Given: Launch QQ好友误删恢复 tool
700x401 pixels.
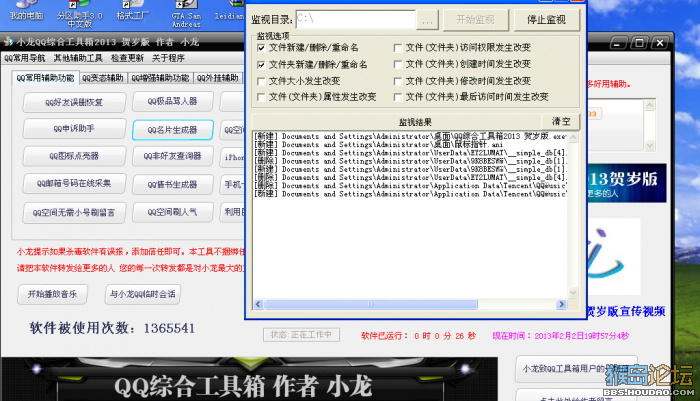Looking at the screenshot, I should 74,102.
